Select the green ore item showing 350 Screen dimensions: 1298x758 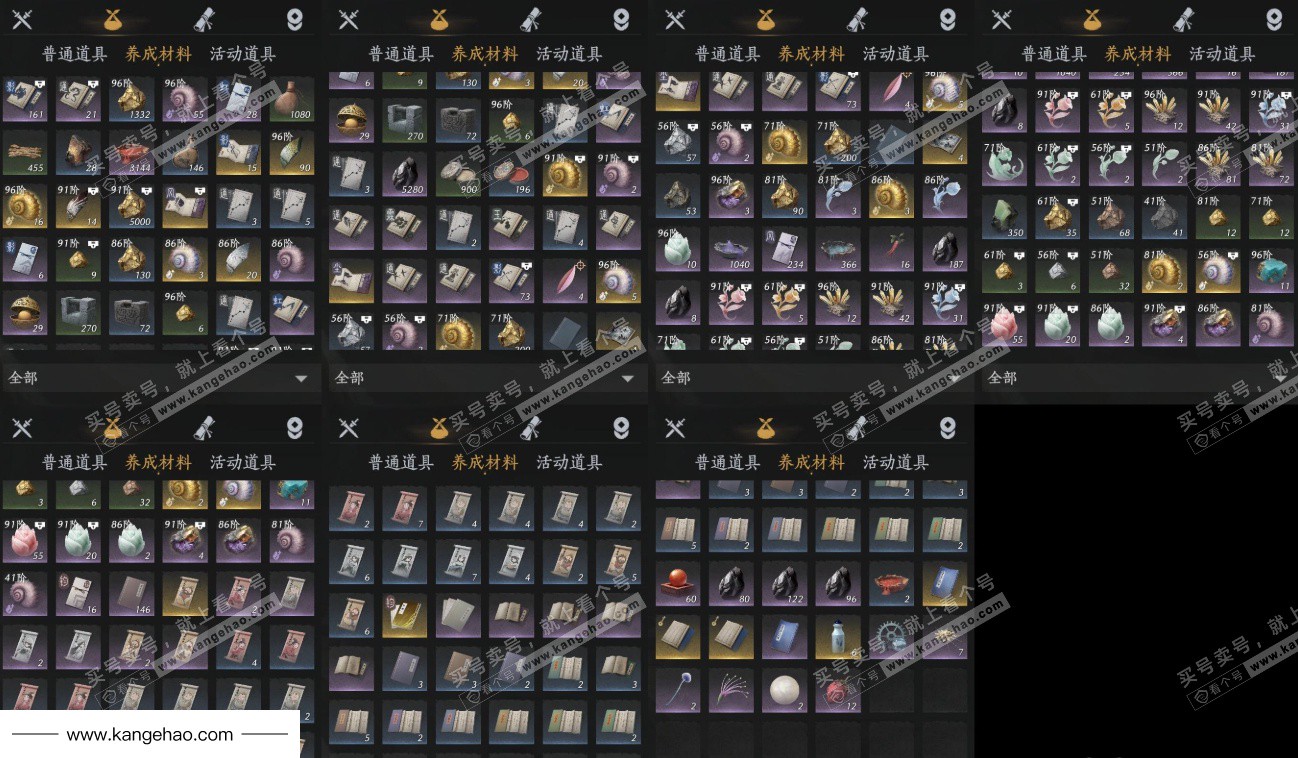tap(1003, 217)
